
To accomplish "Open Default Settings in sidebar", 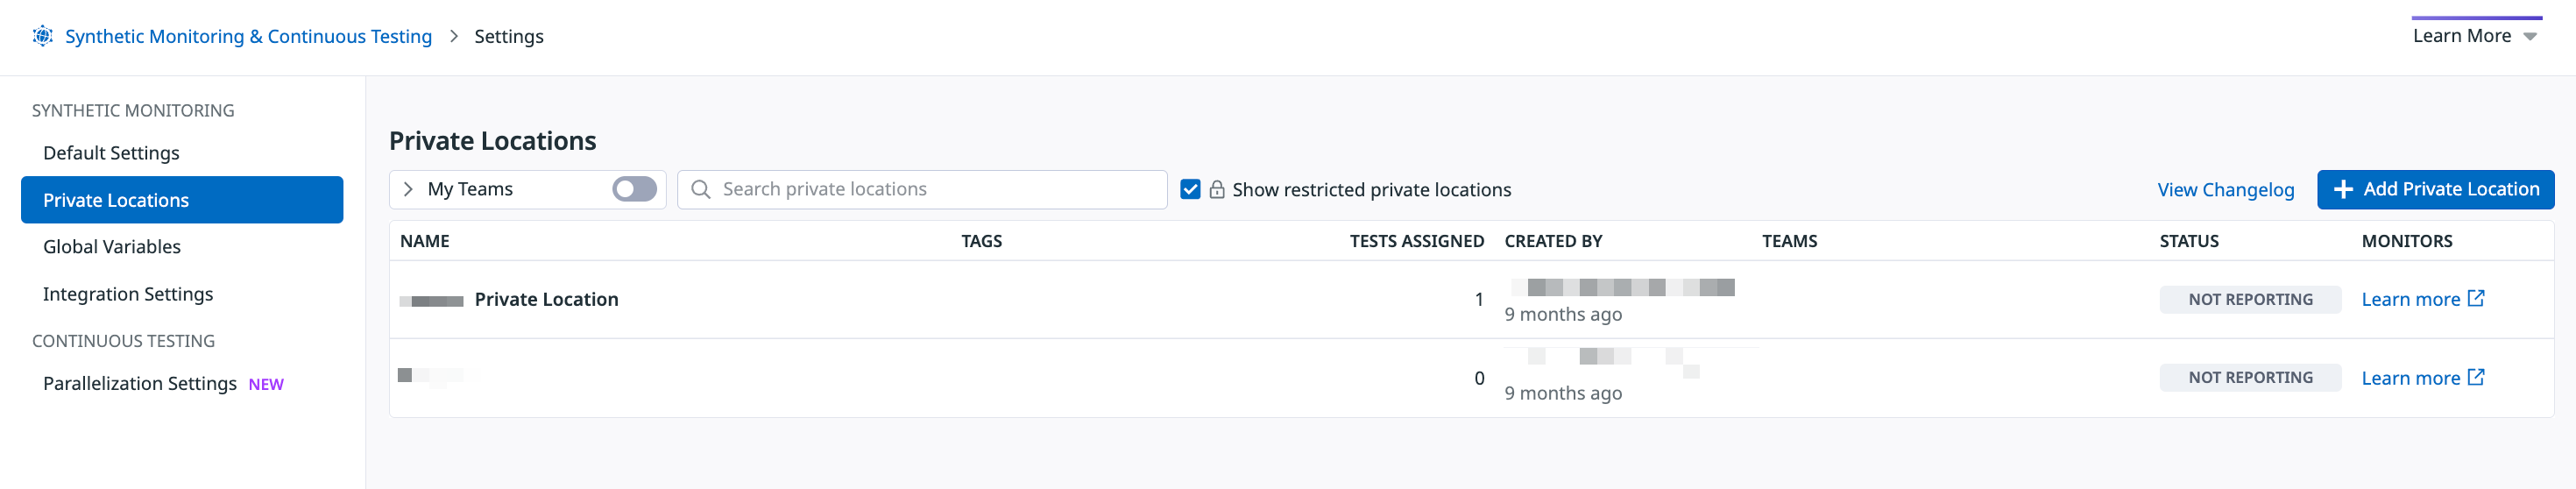I will [111, 153].
